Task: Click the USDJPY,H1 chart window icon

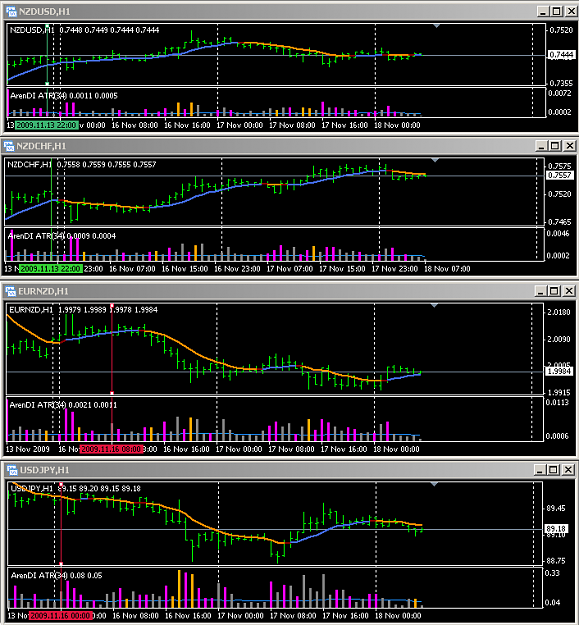Action: [12, 470]
